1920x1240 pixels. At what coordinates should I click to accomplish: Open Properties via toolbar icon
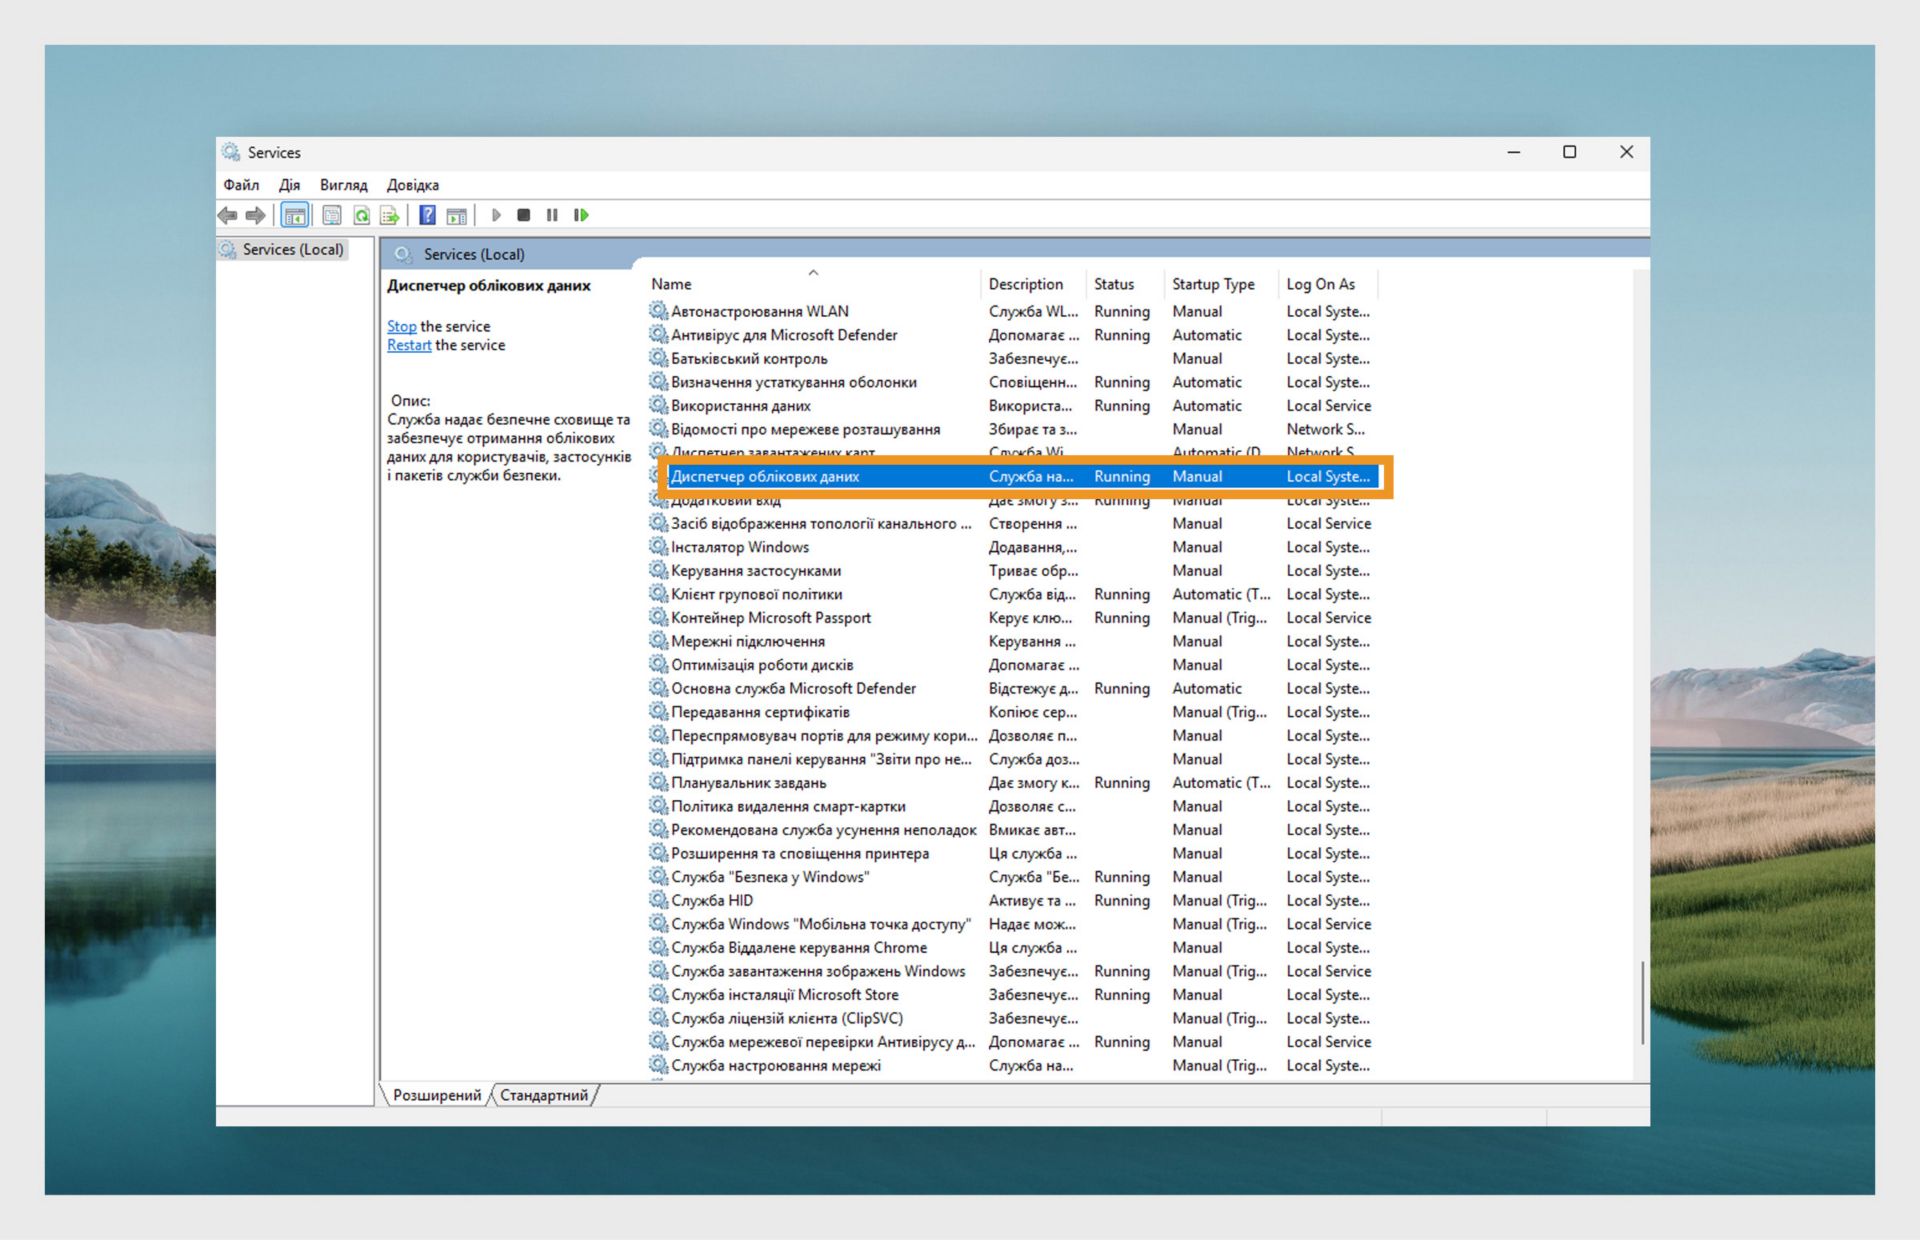tap(332, 215)
